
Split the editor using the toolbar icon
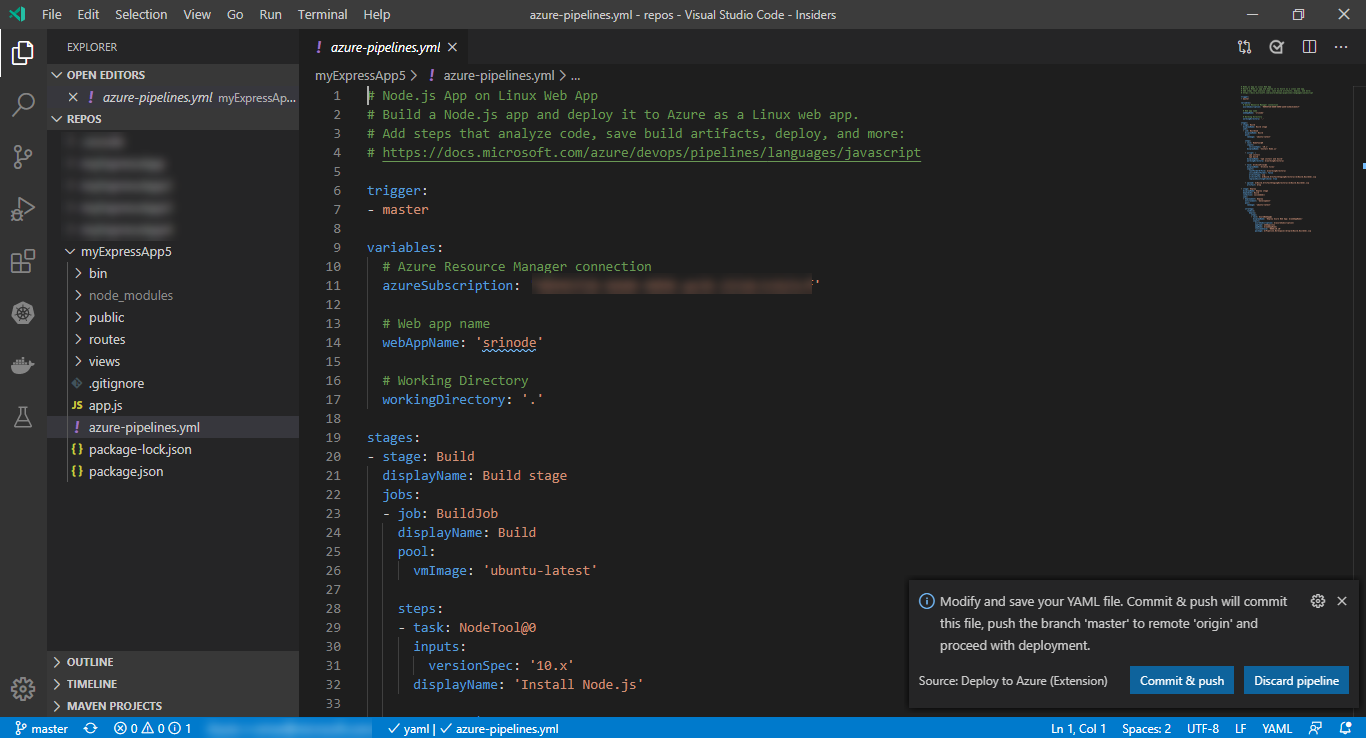tap(1309, 46)
